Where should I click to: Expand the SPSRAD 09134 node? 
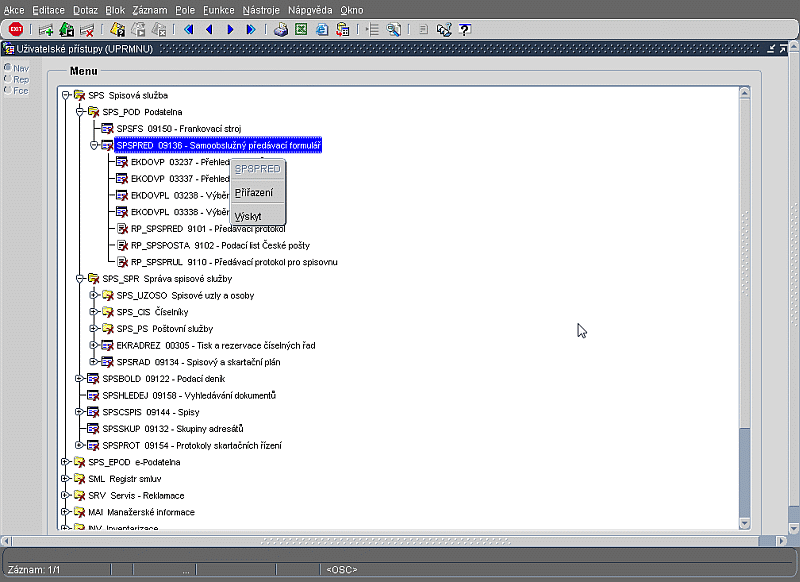coord(94,362)
